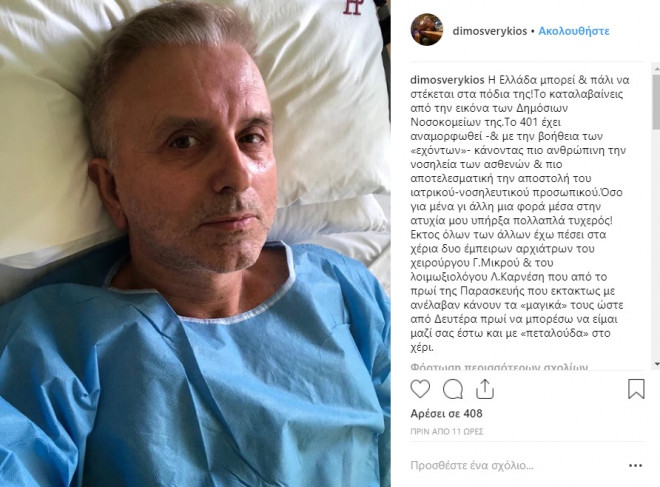Click the 408 likes count number
This screenshot has height=487, width=660.
pyautogui.click(x=473, y=414)
